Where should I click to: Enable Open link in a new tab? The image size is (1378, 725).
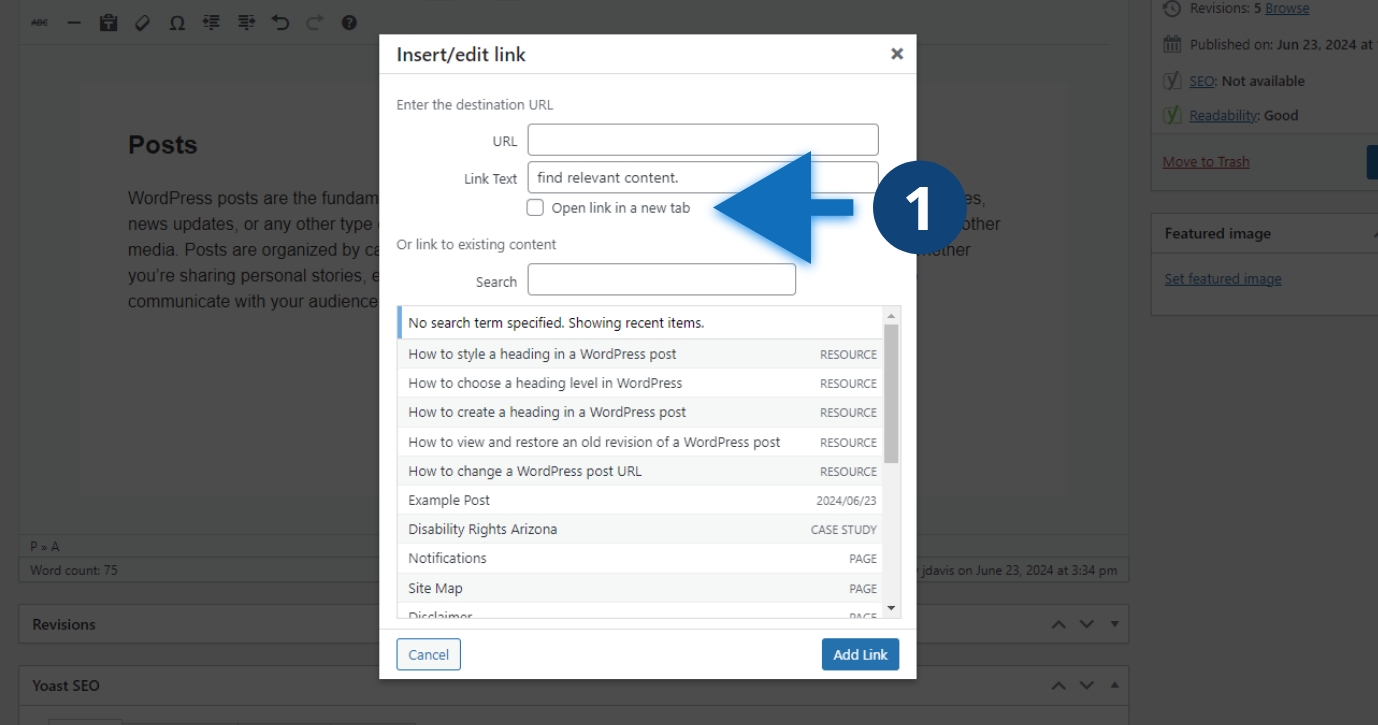pyautogui.click(x=536, y=208)
